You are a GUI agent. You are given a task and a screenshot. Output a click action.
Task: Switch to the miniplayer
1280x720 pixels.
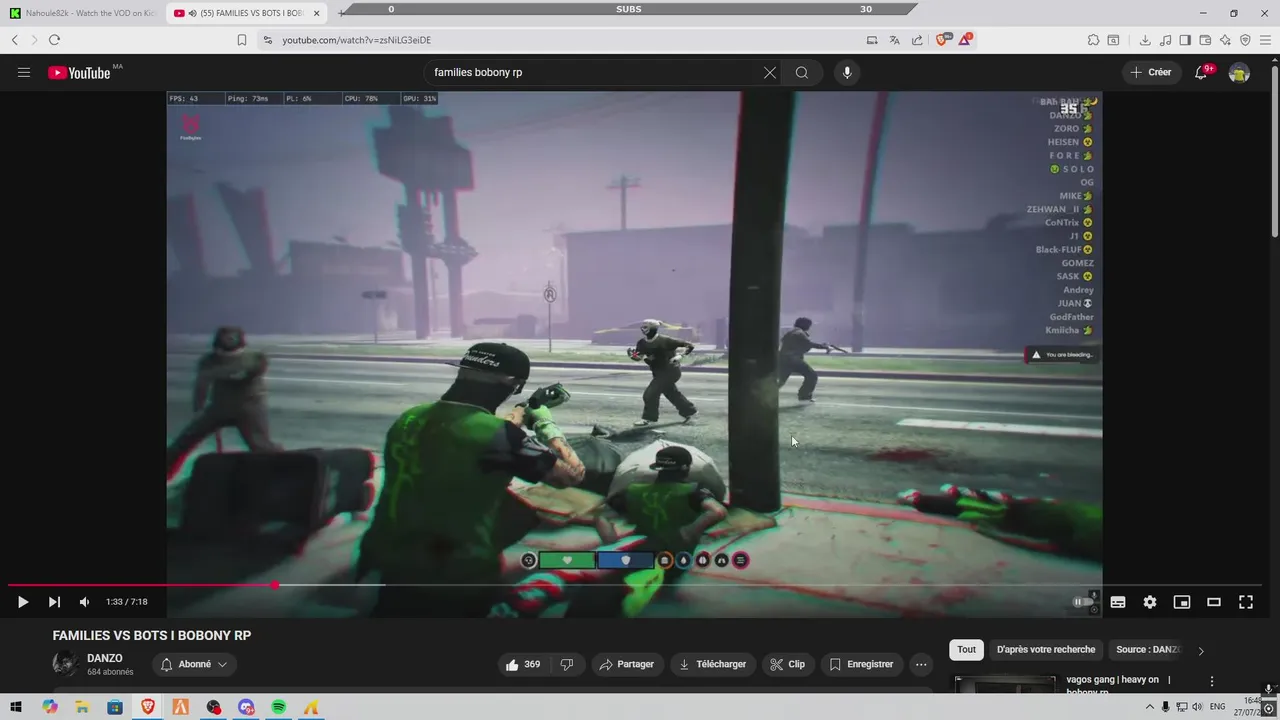[1182, 602]
